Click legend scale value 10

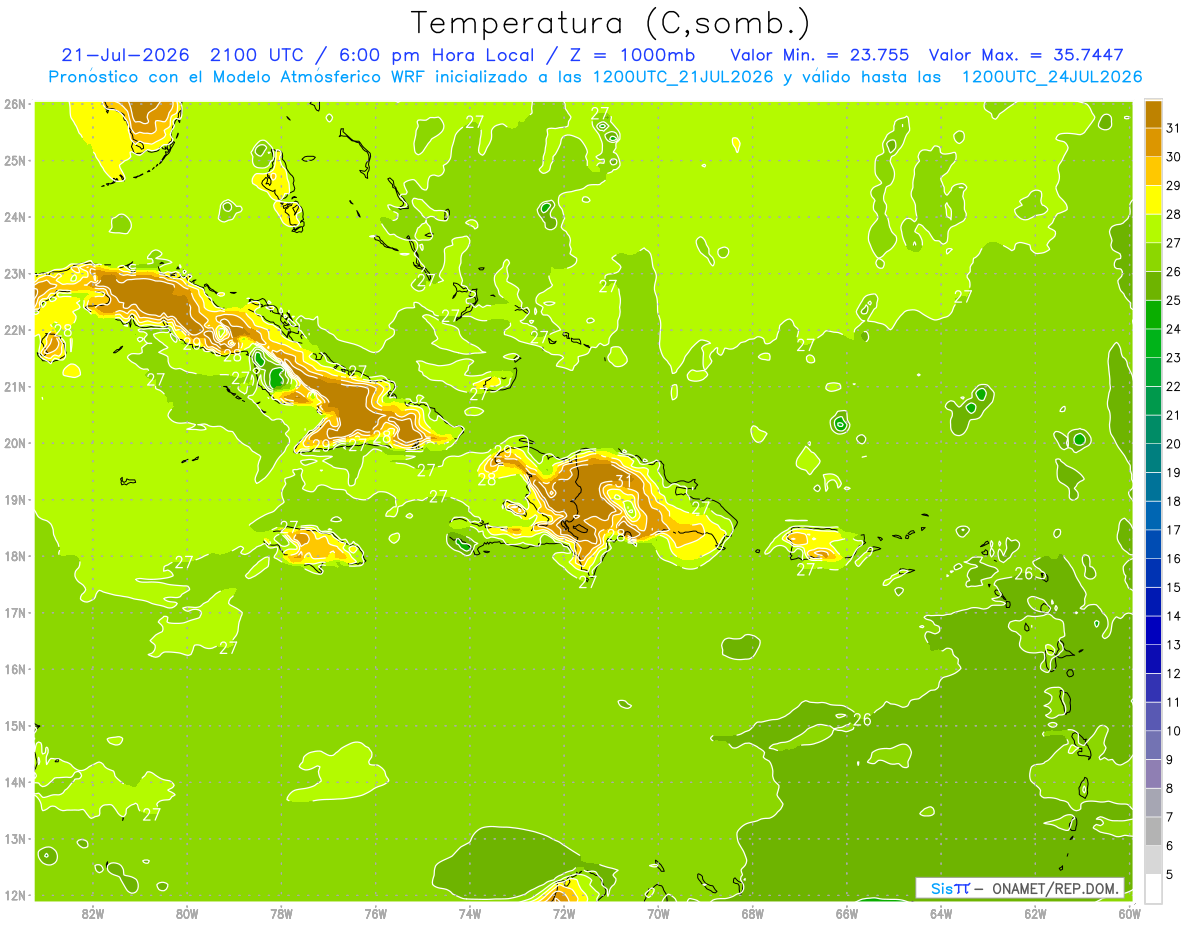tap(1174, 730)
